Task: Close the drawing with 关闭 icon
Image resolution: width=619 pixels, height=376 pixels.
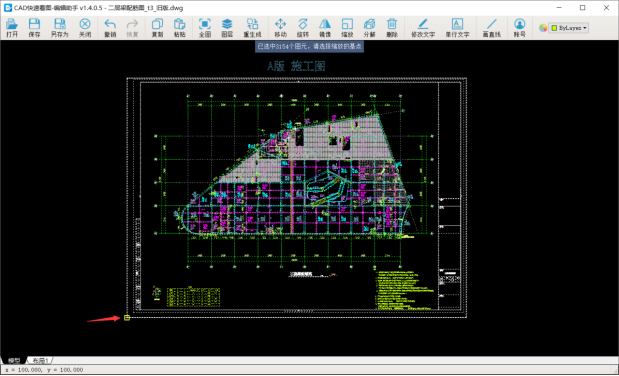Action: (85, 28)
